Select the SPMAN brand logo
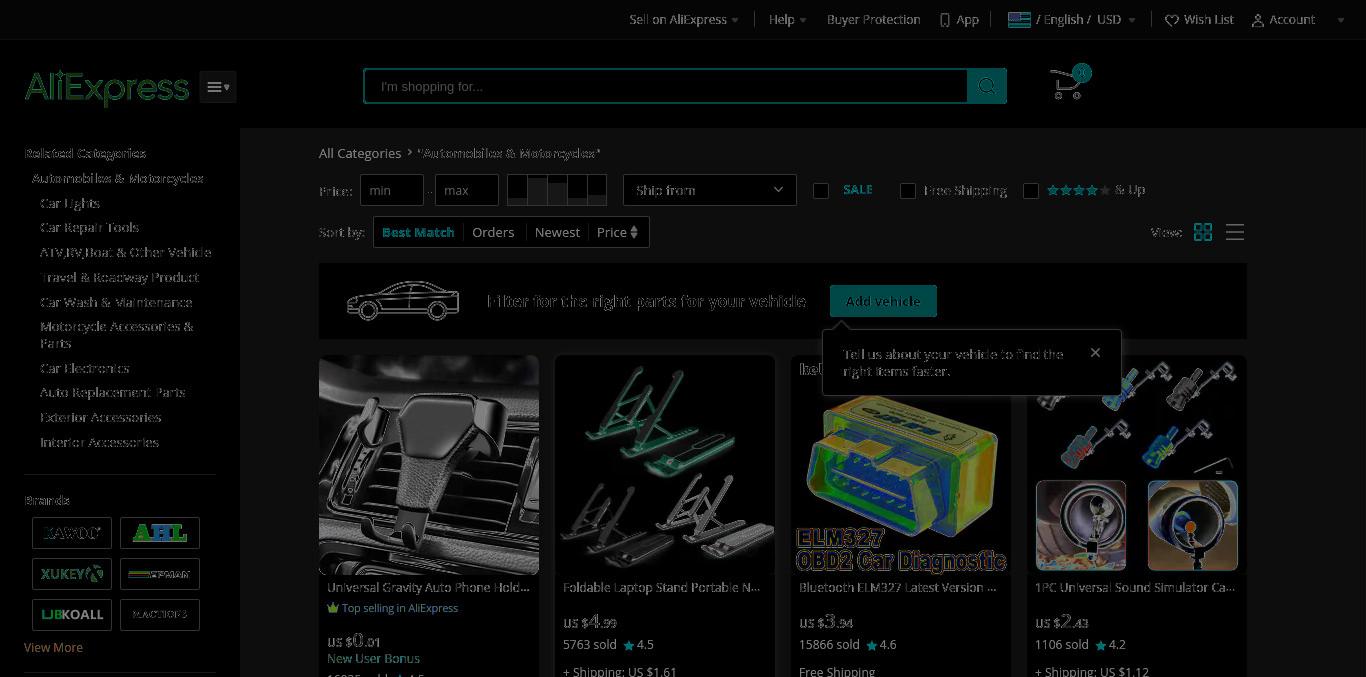The image size is (1366, 677). tap(160, 574)
